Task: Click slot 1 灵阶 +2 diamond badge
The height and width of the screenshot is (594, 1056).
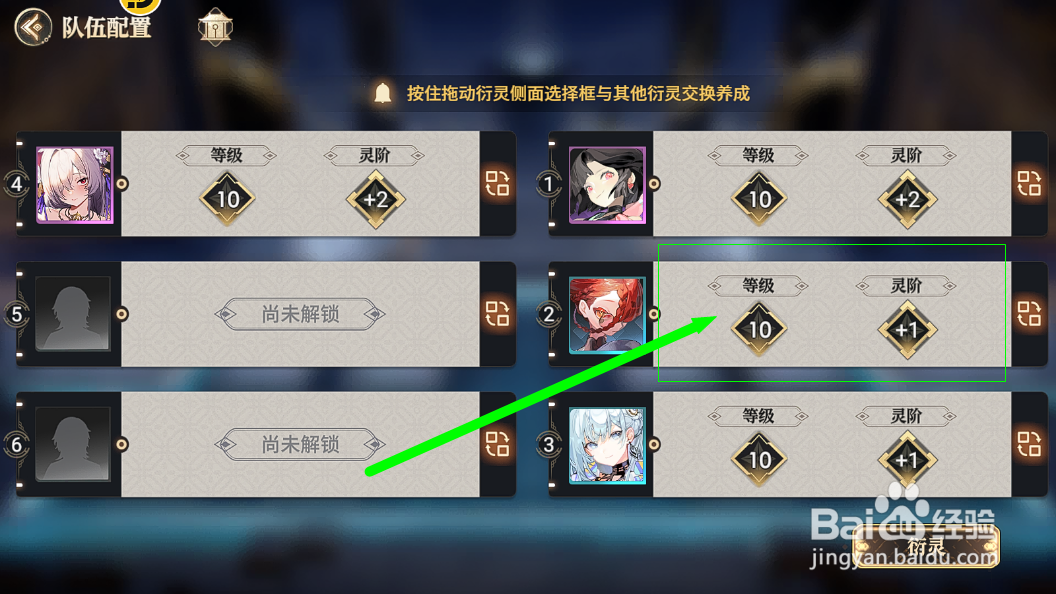Action: coord(908,199)
